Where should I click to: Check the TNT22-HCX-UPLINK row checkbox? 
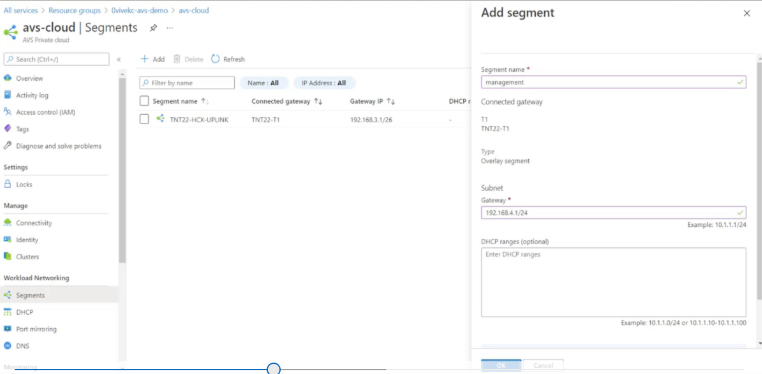(x=144, y=119)
